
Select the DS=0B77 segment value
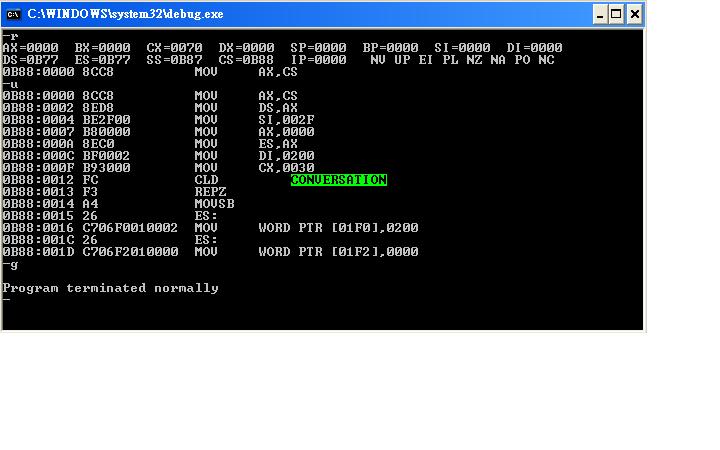[x=30, y=60]
